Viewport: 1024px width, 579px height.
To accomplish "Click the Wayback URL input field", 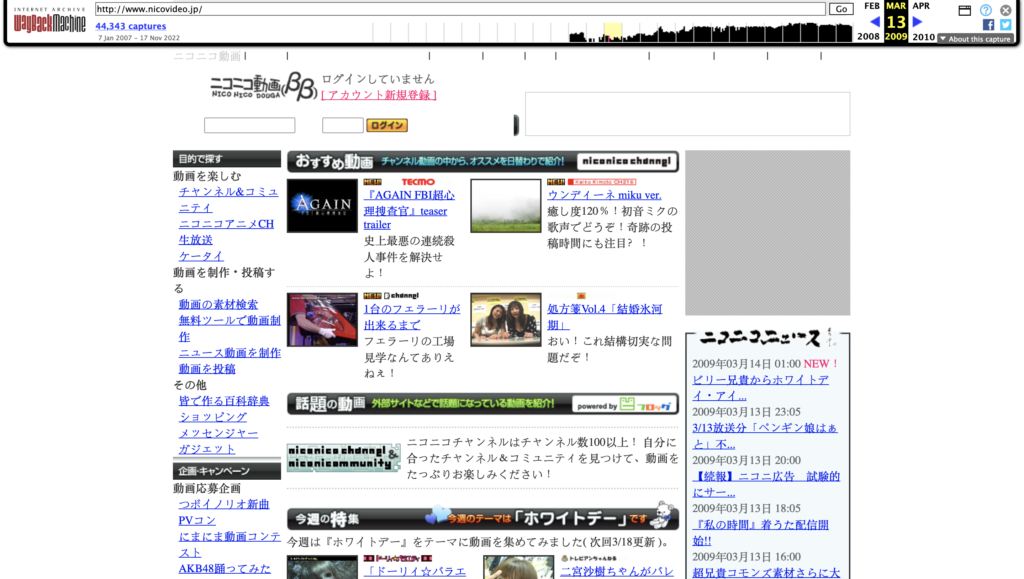I will pos(460,9).
